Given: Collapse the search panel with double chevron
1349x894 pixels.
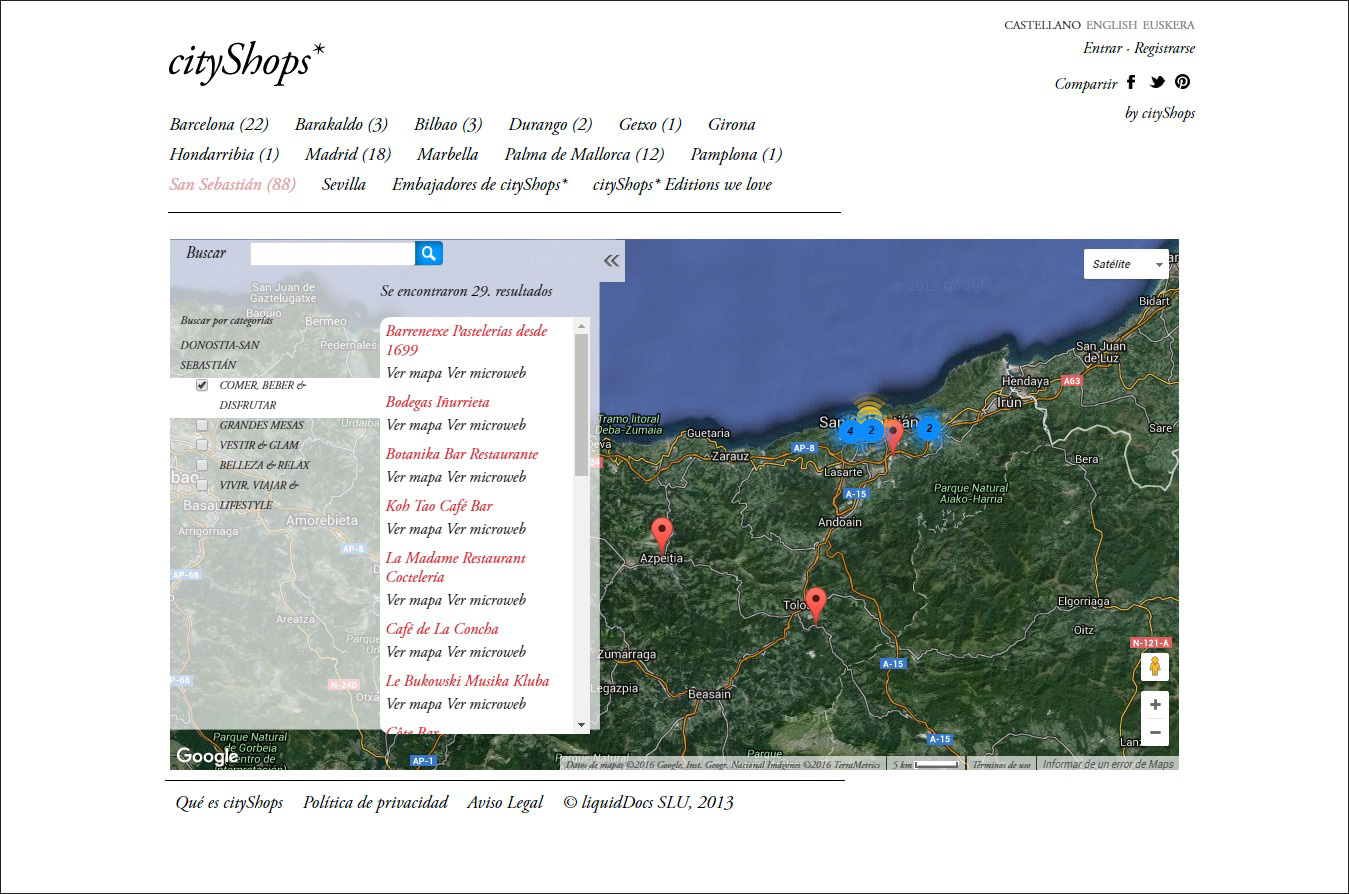Looking at the screenshot, I should pyautogui.click(x=611, y=261).
